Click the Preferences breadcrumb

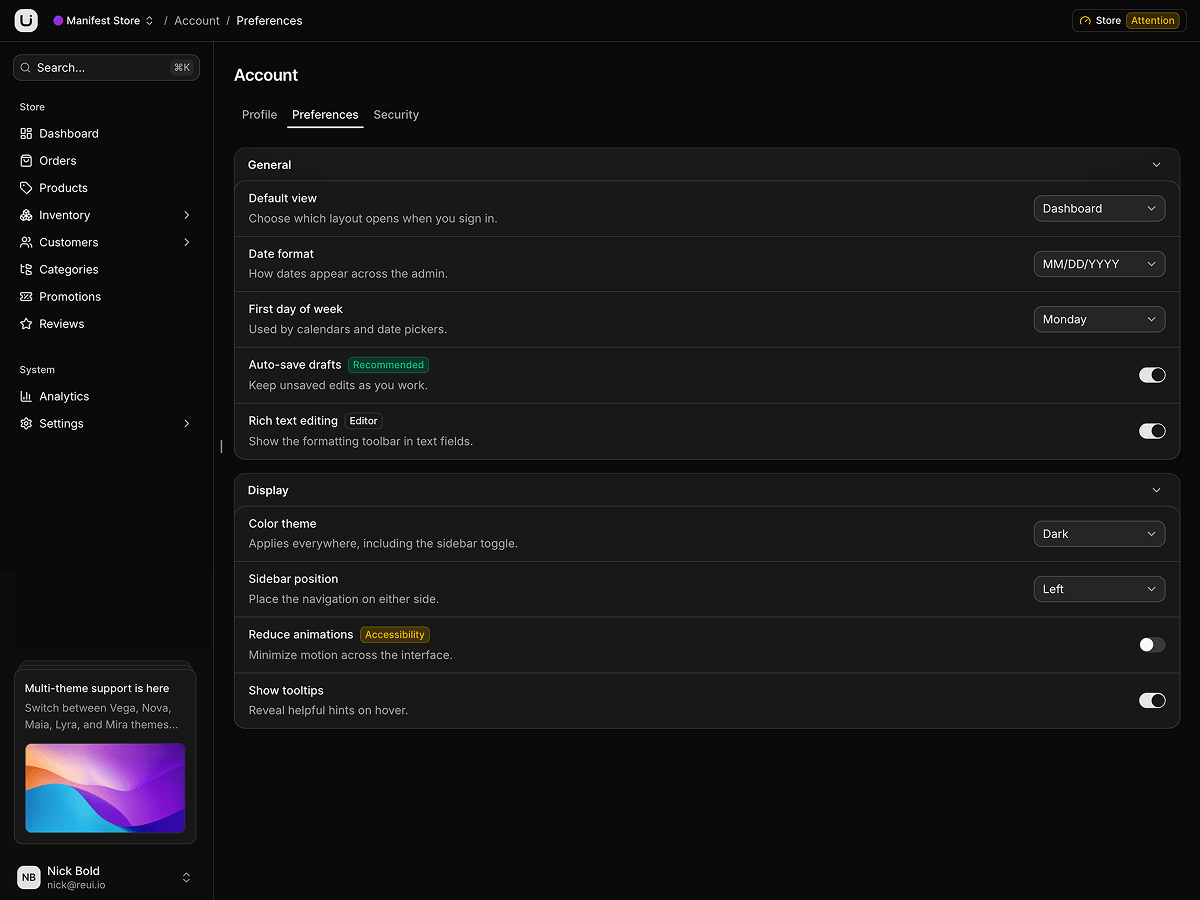[x=269, y=20]
